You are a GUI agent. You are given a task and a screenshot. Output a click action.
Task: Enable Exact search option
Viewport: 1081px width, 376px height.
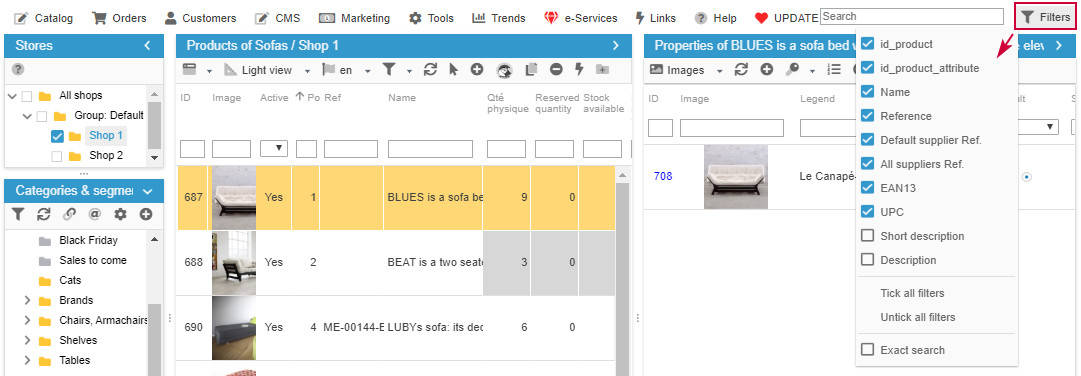(867, 350)
